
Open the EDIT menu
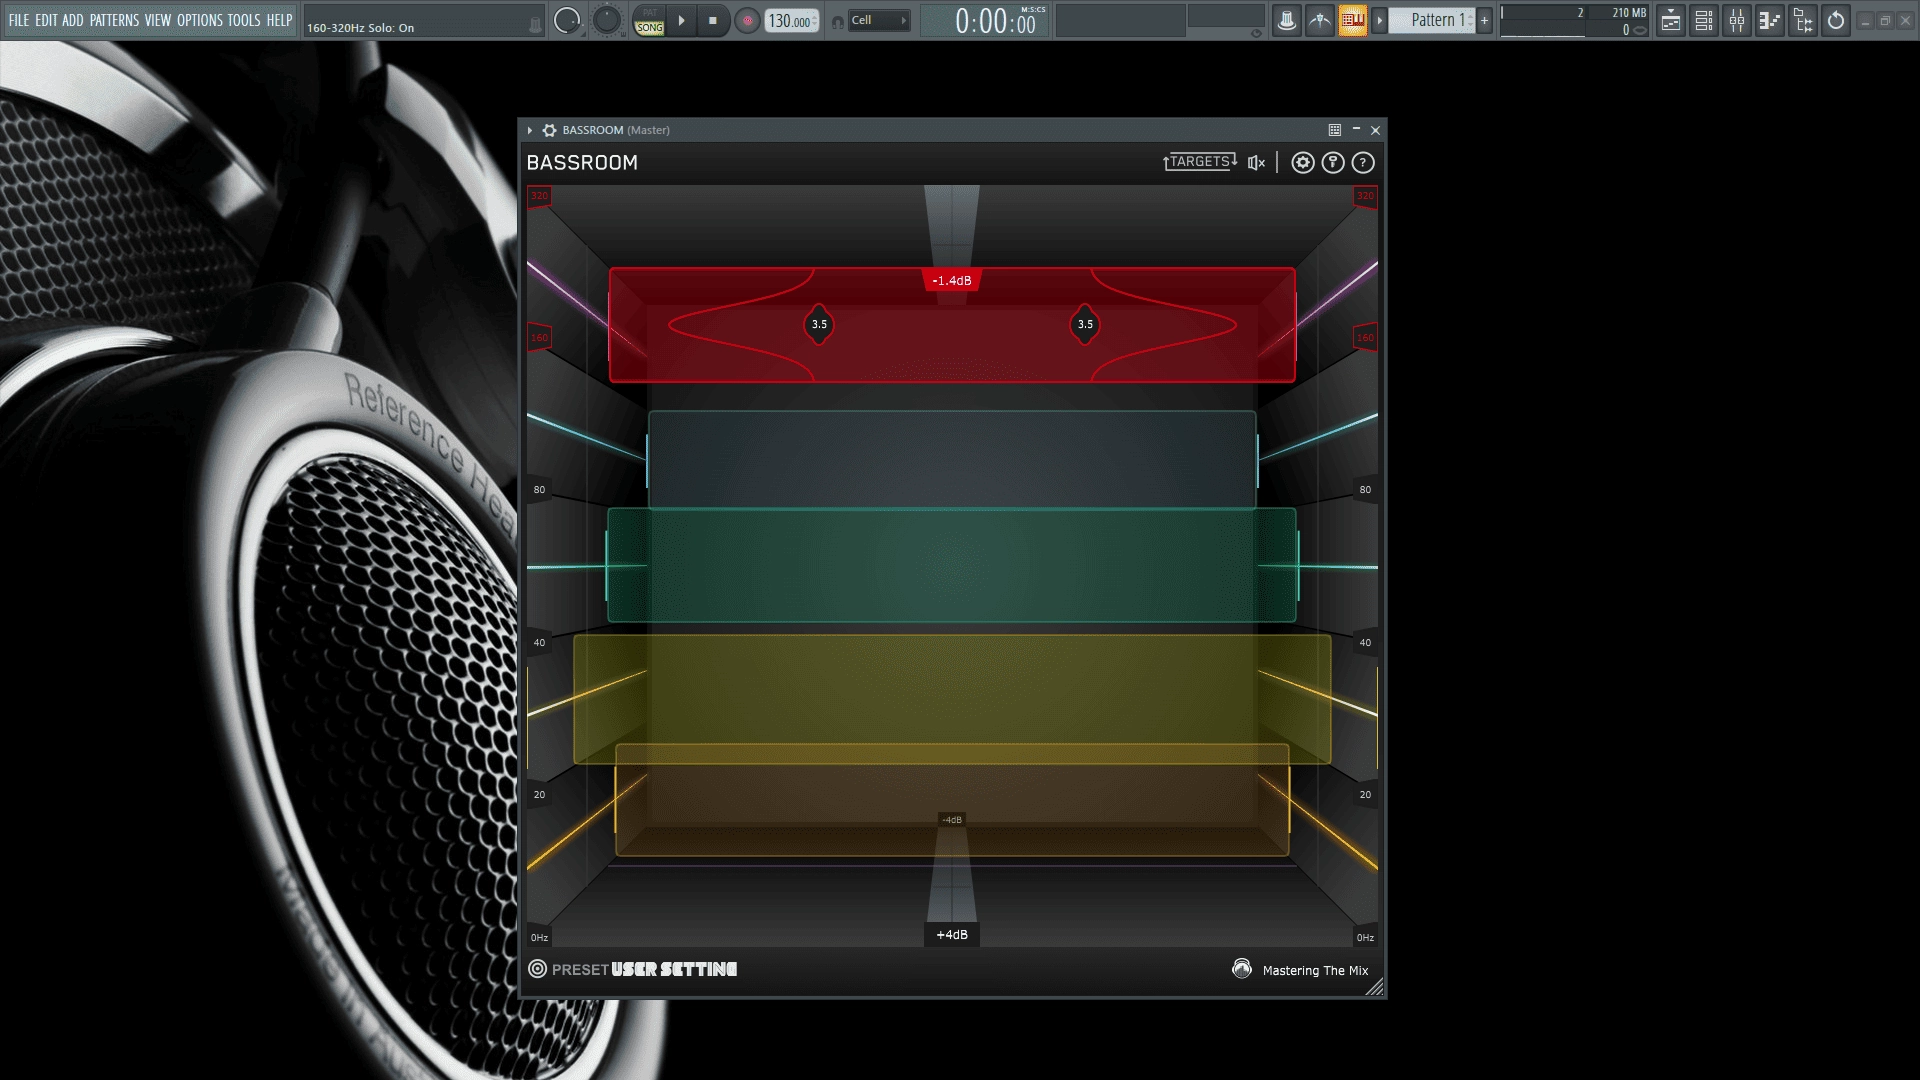[x=46, y=20]
